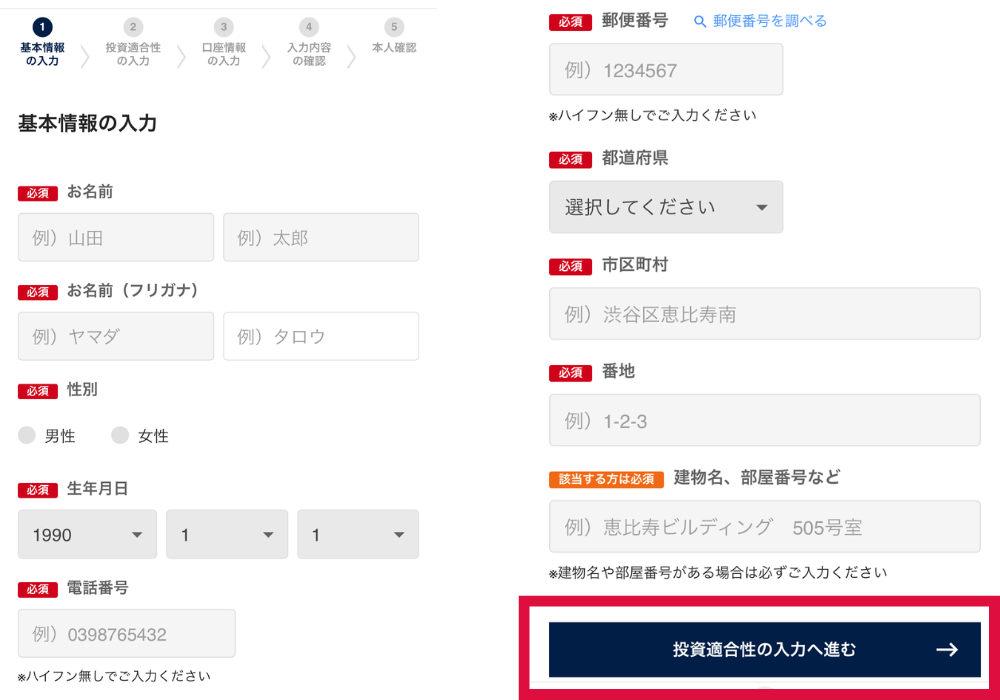The image size is (1000, 700).
Task: Click the step 4 入力内容の確認 circle icon
Action: tap(309, 27)
